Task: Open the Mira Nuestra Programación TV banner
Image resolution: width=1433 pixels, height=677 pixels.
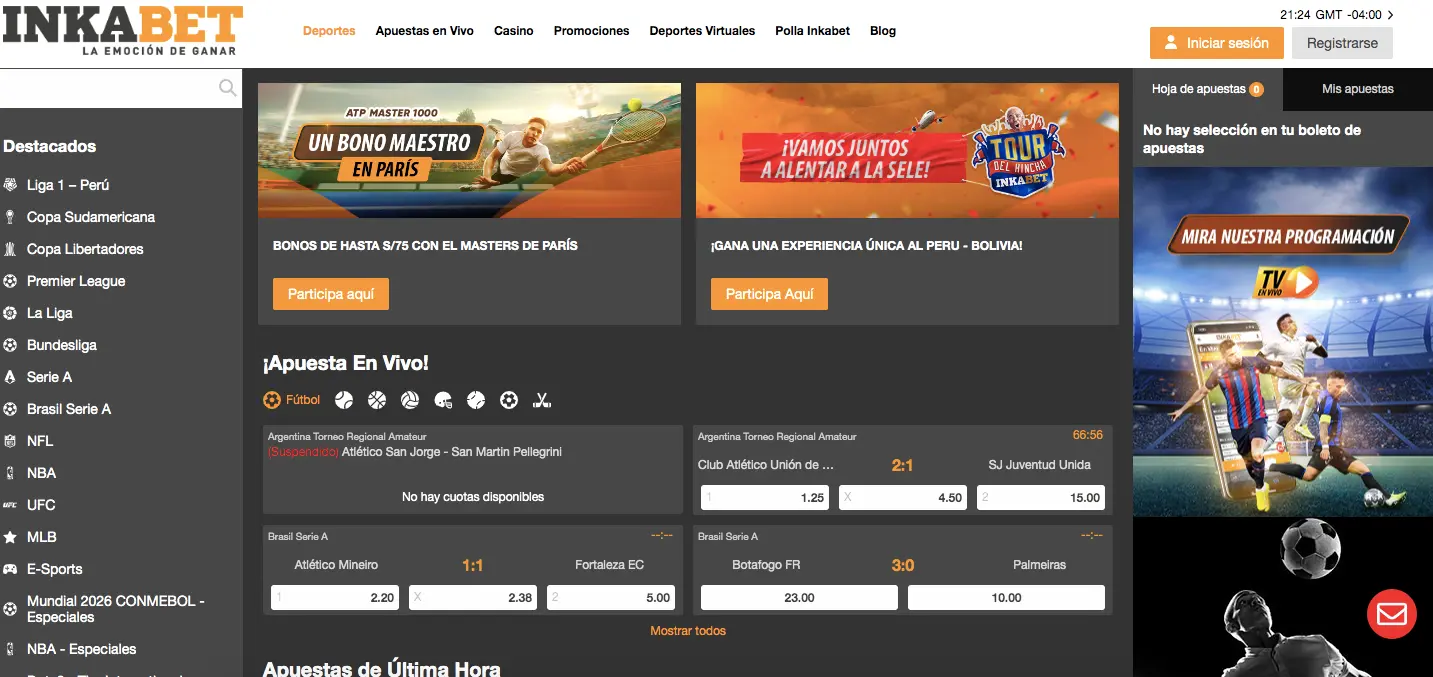Action: point(1283,342)
